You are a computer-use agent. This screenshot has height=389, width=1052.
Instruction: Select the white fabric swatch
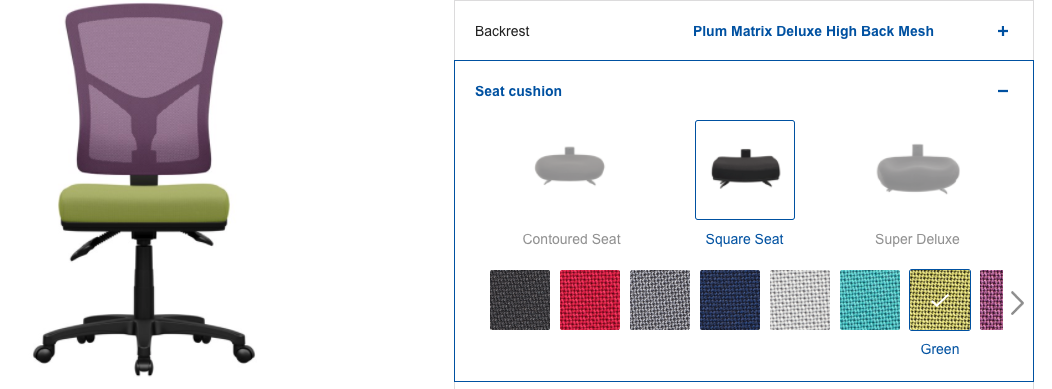point(800,300)
